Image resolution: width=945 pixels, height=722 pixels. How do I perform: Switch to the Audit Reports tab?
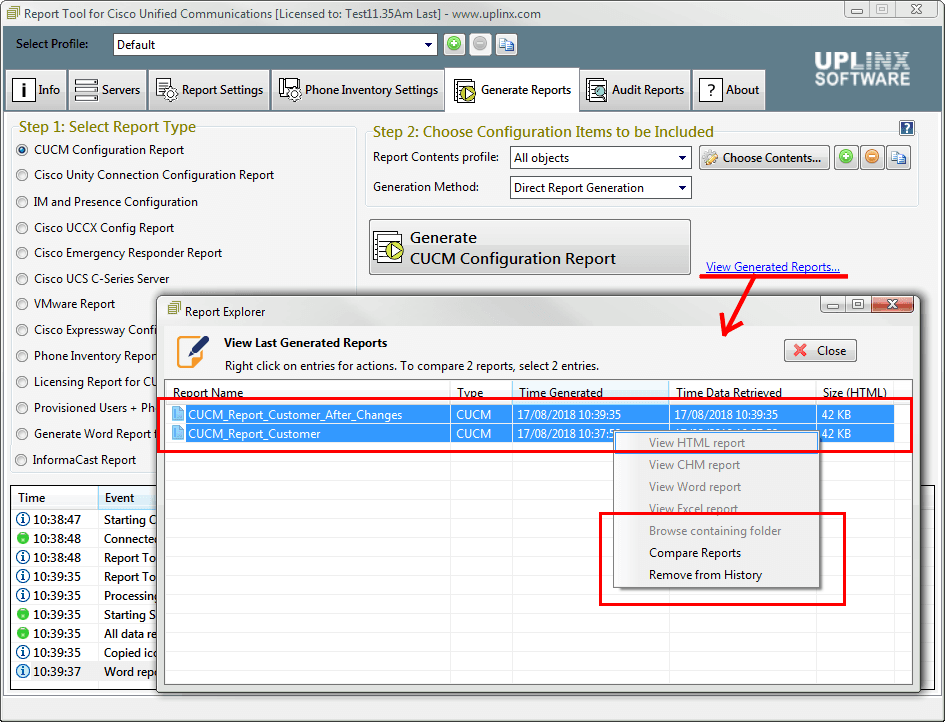(x=634, y=89)
